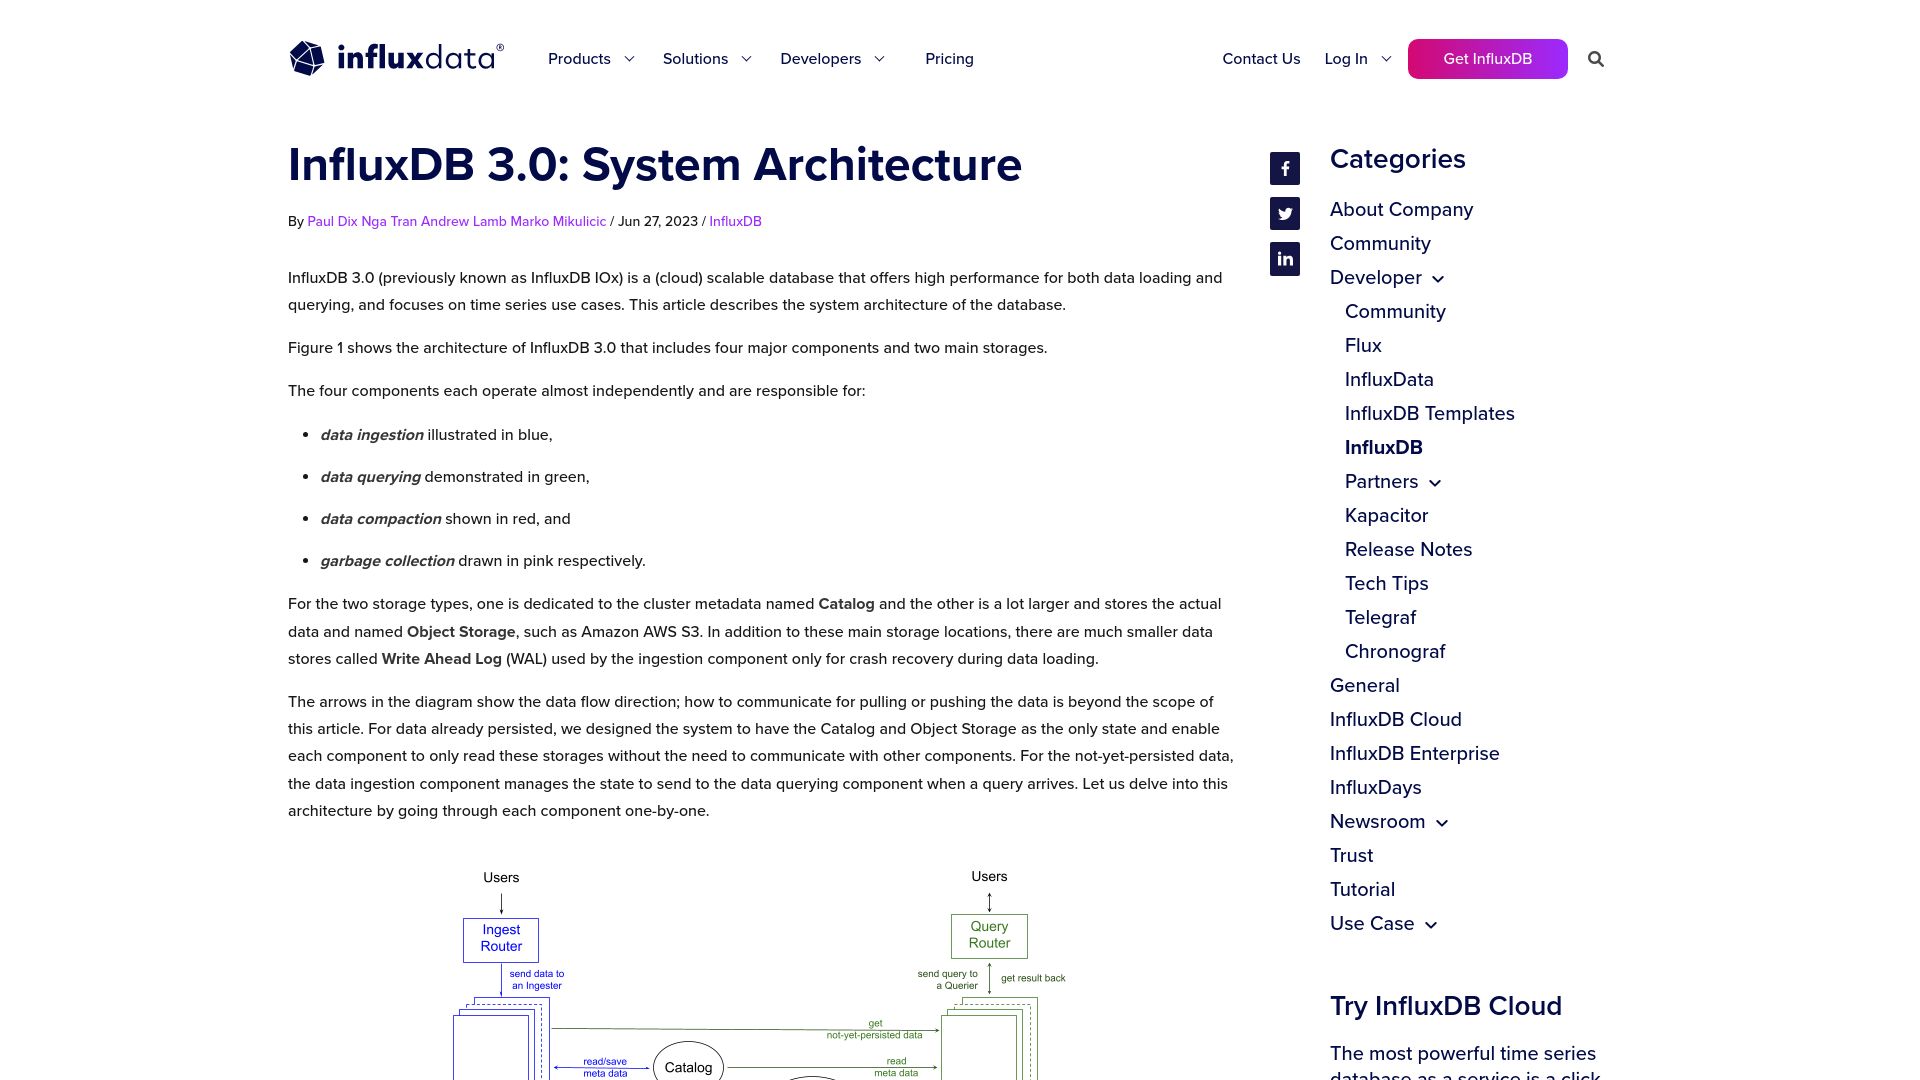Open the Telegraf category
The width and height of the screenshot is (1920, 1080).
[1380, 617]
